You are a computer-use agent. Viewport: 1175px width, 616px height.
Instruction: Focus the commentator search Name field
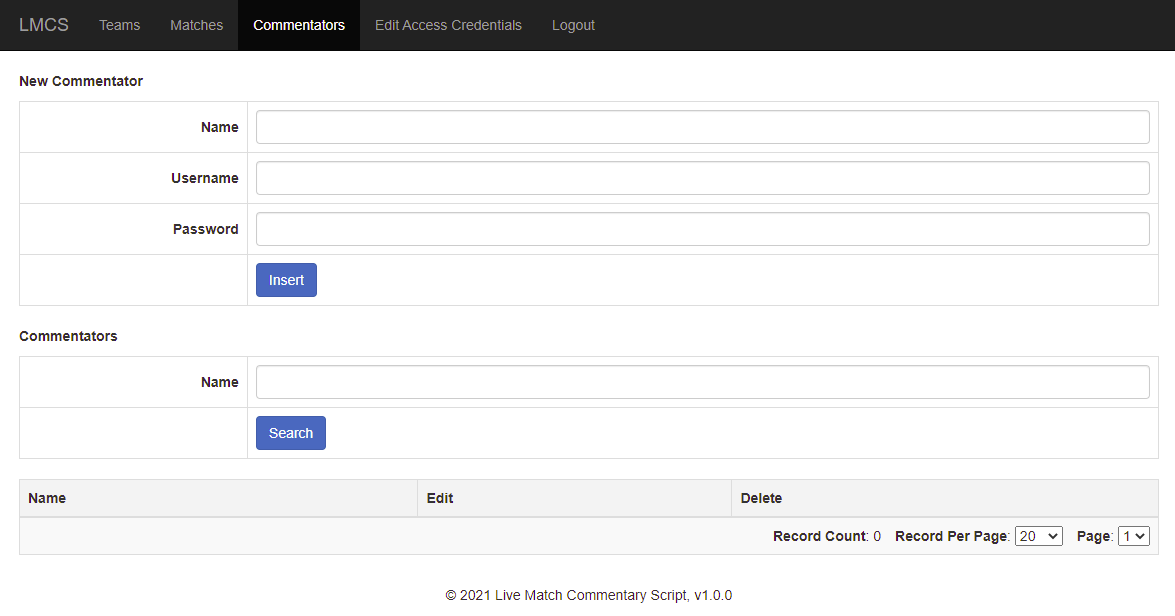(702, 382)
